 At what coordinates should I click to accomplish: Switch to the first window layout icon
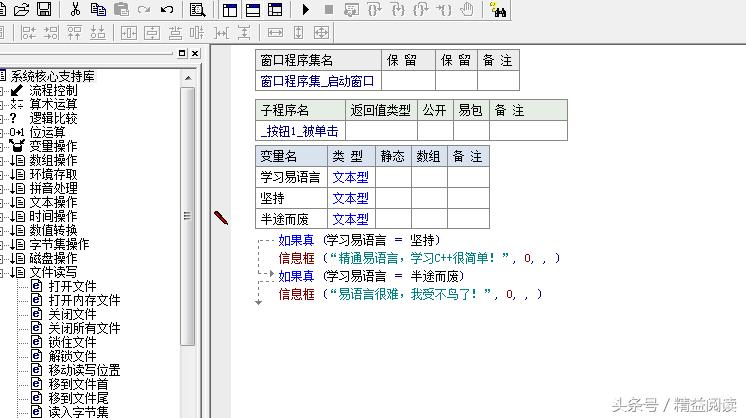230,10
